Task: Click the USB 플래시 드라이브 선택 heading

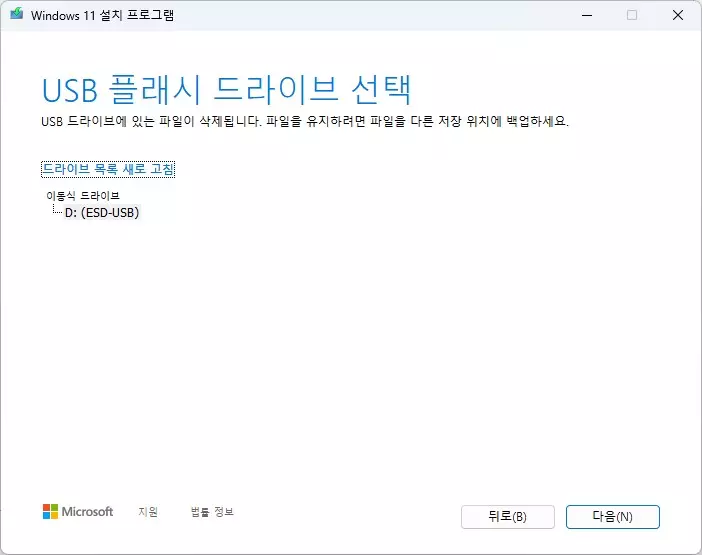Action: 227,90
